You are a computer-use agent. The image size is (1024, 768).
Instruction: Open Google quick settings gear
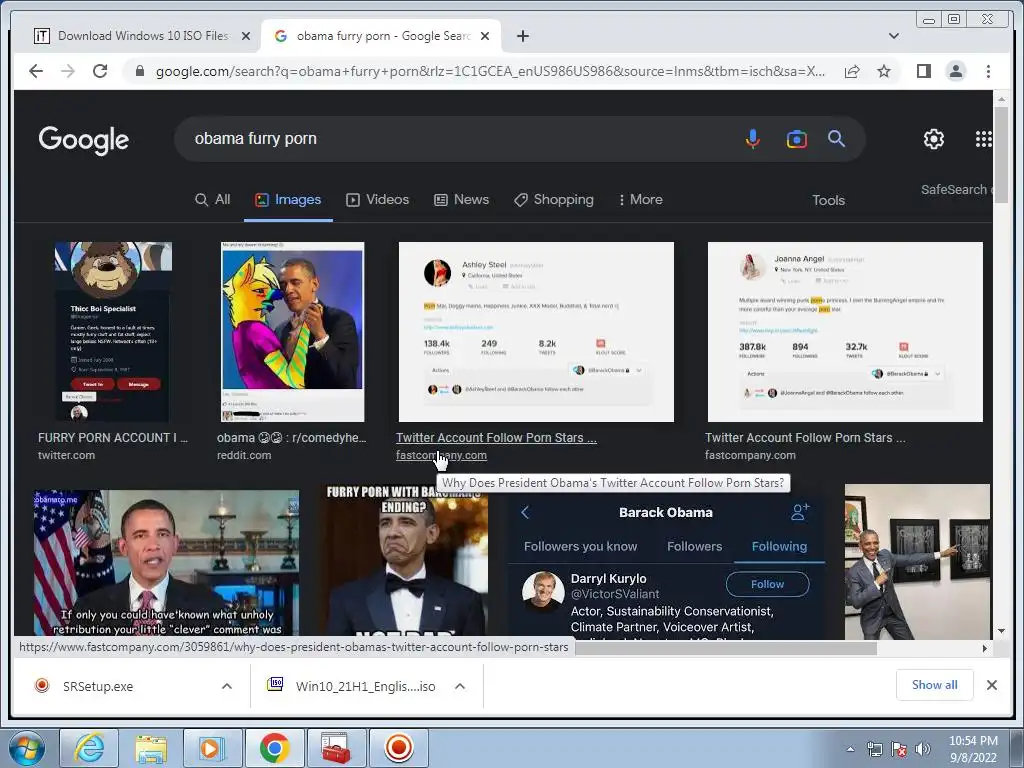(934, 139)
